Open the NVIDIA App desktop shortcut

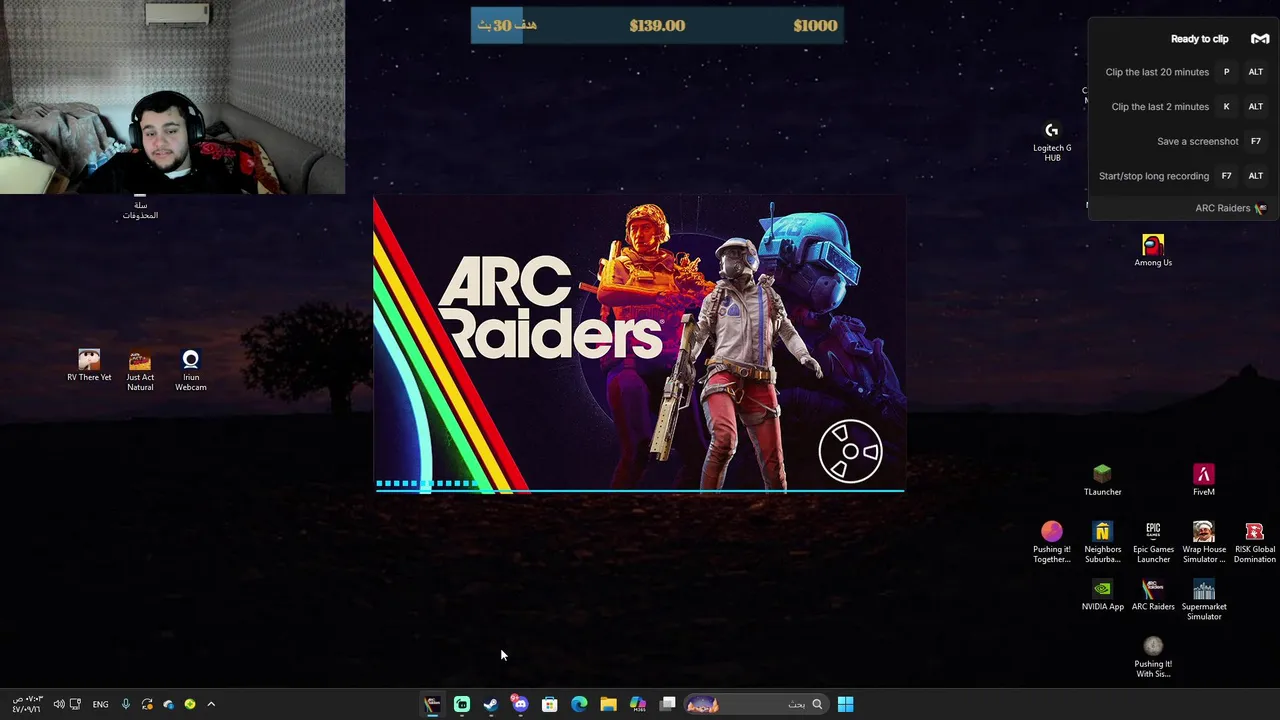[x=1102, y=595]
